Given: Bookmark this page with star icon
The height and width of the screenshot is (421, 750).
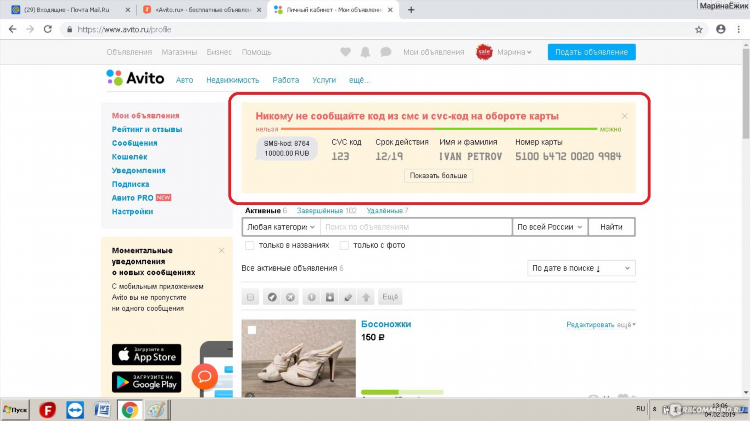Looking at the screenshot, I should [x=698, y=30].
